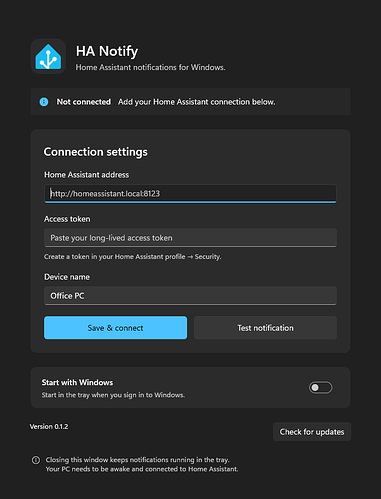381x499 pixels.
Task: Click into the Access token field
Action: [x=190, y=238]
